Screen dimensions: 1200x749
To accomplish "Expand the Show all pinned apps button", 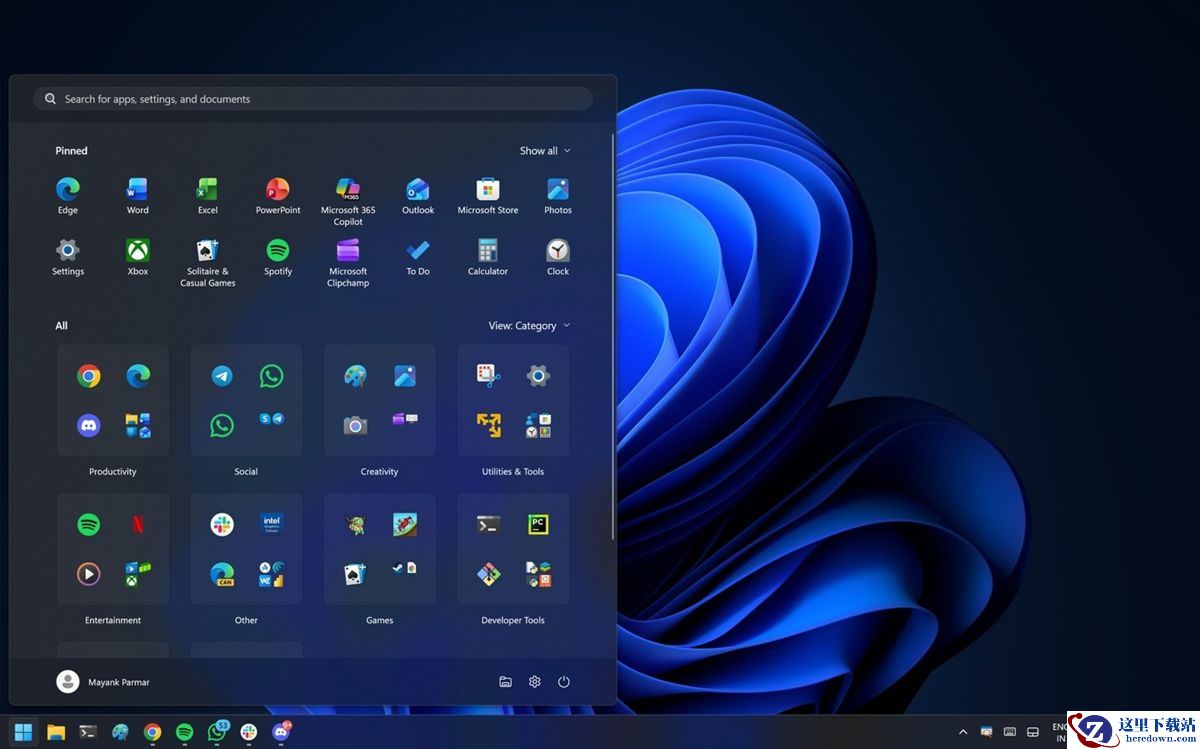I will [545, 151].
